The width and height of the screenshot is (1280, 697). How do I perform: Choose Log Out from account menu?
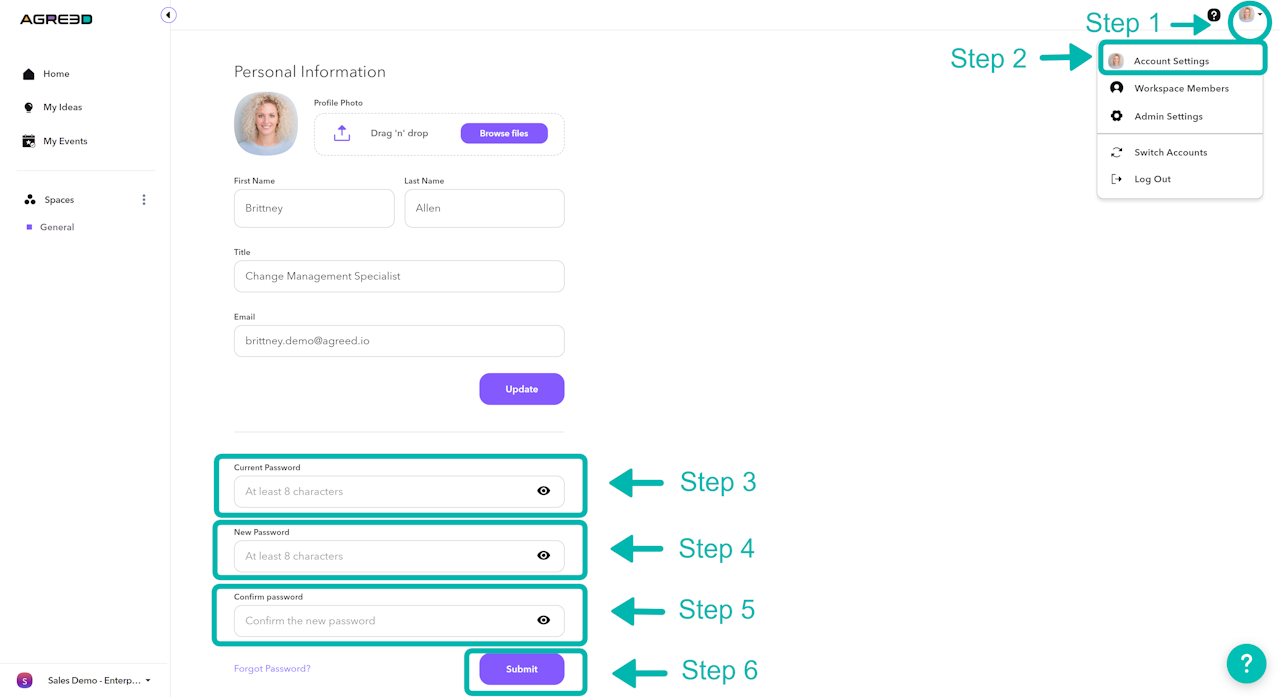pos(1152,179)
